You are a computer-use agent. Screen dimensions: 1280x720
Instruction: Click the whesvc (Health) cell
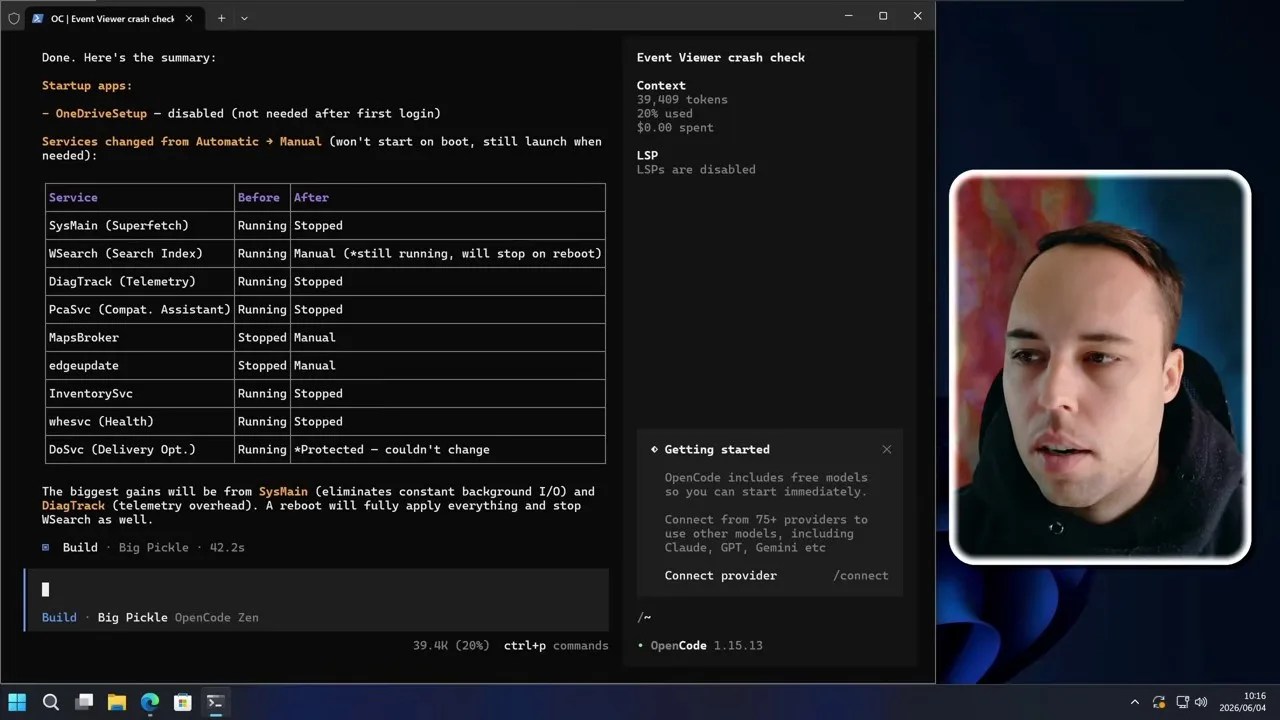140,422
